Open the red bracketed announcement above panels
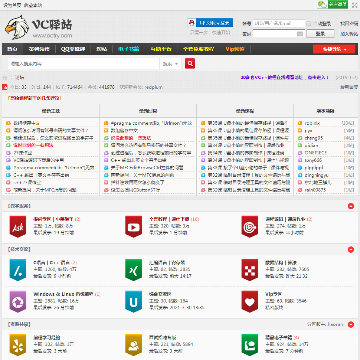This screenshot has height=360, width=360. coord(35,98)
